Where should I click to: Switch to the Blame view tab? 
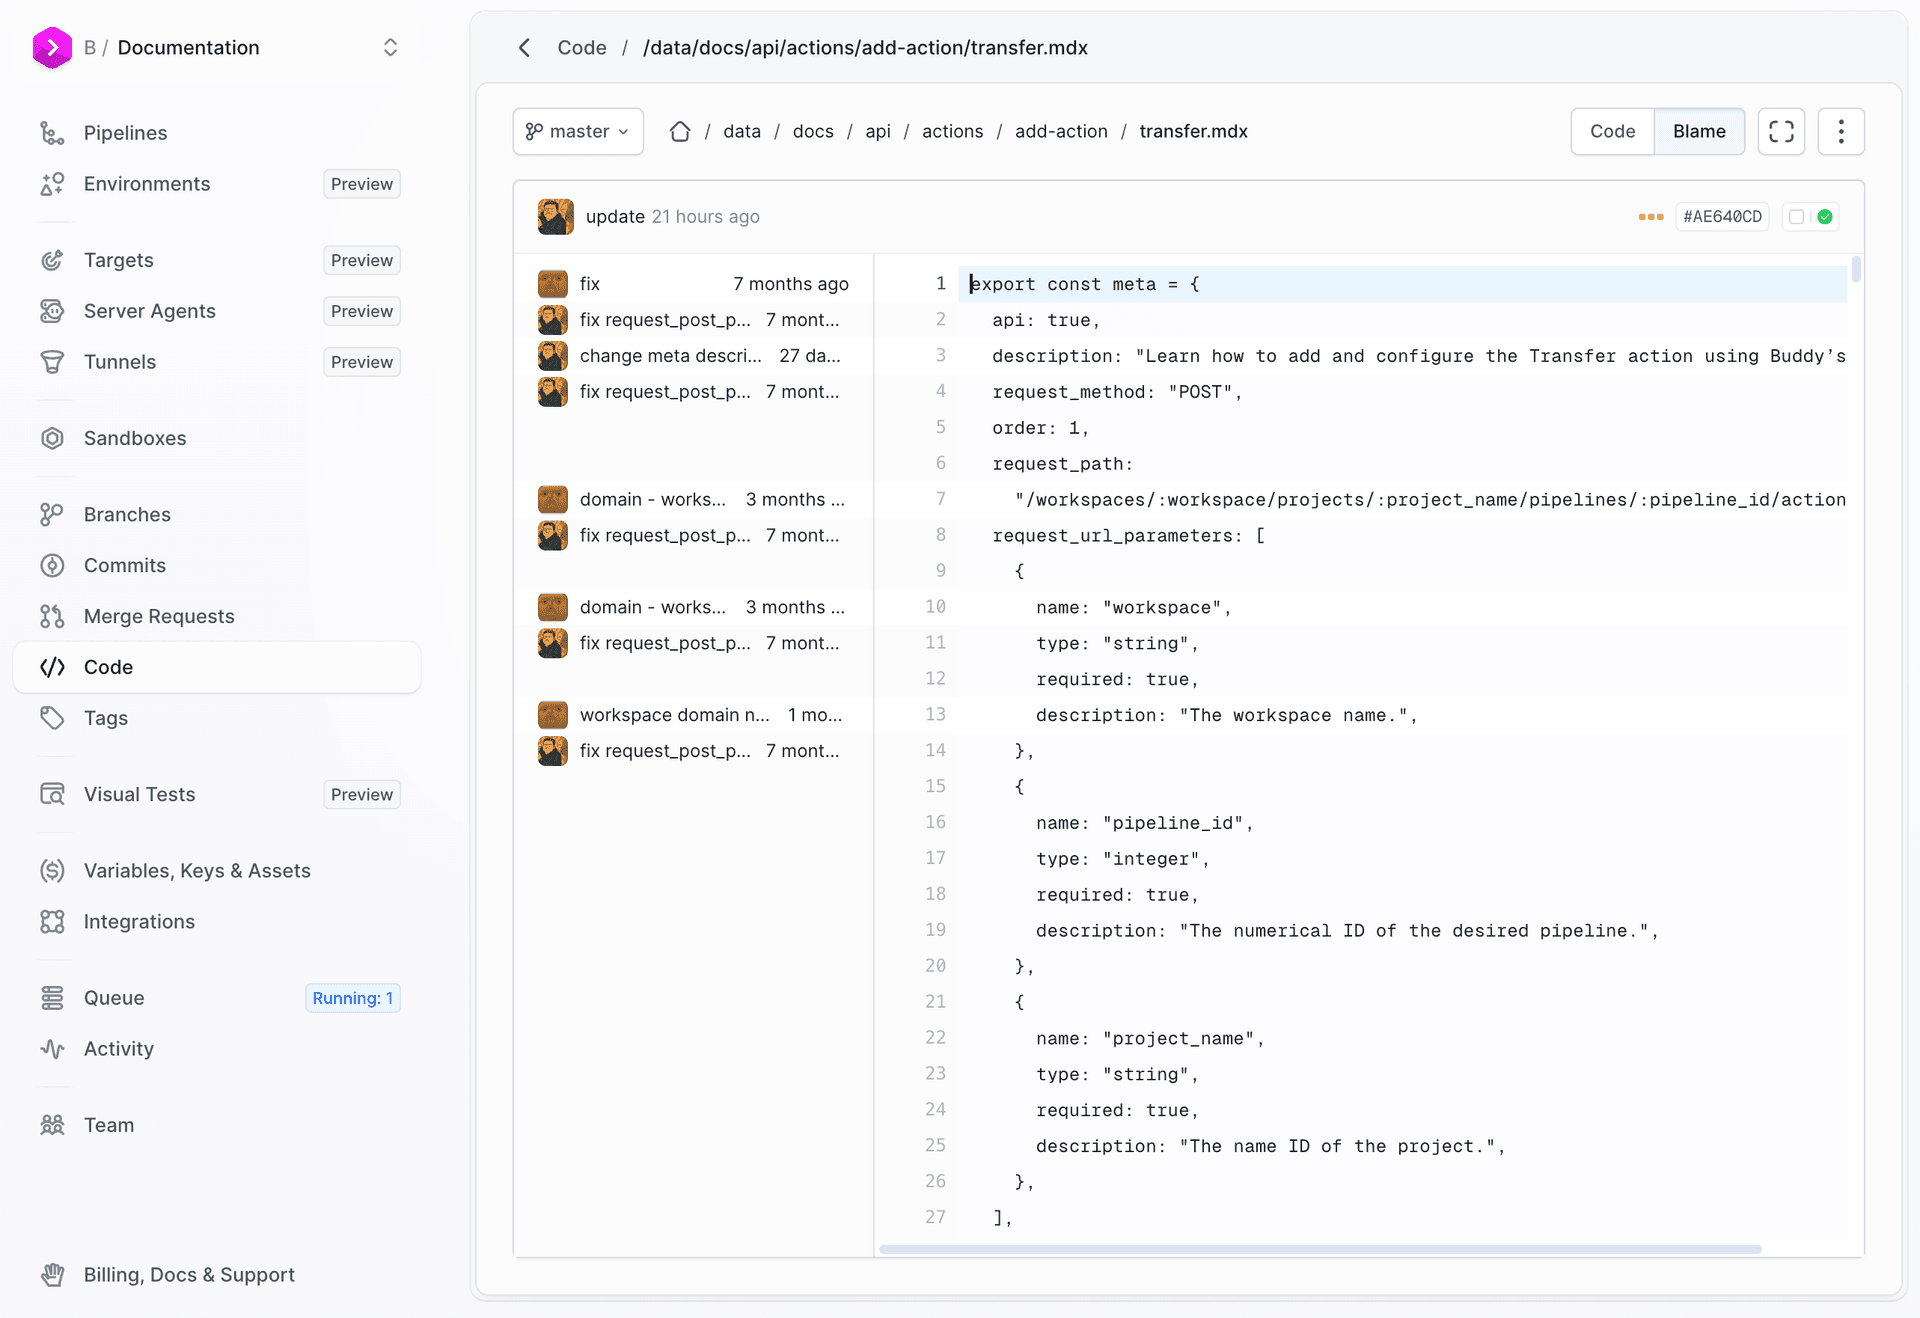[x=1699, y=131]
